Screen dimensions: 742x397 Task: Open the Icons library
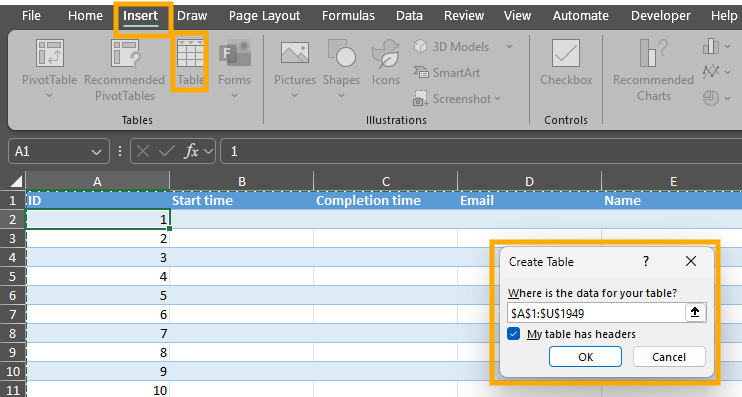point(385,62)
